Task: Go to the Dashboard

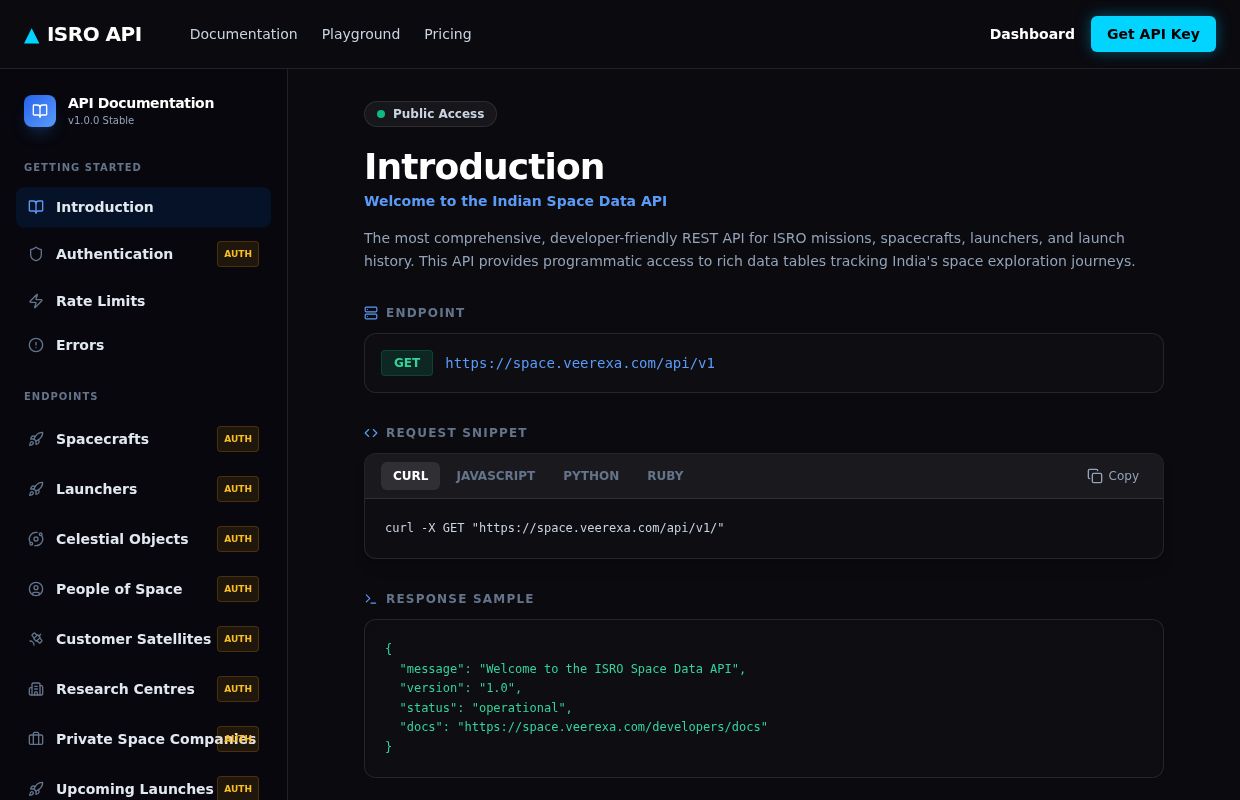Action: (x=1032, y=34)
